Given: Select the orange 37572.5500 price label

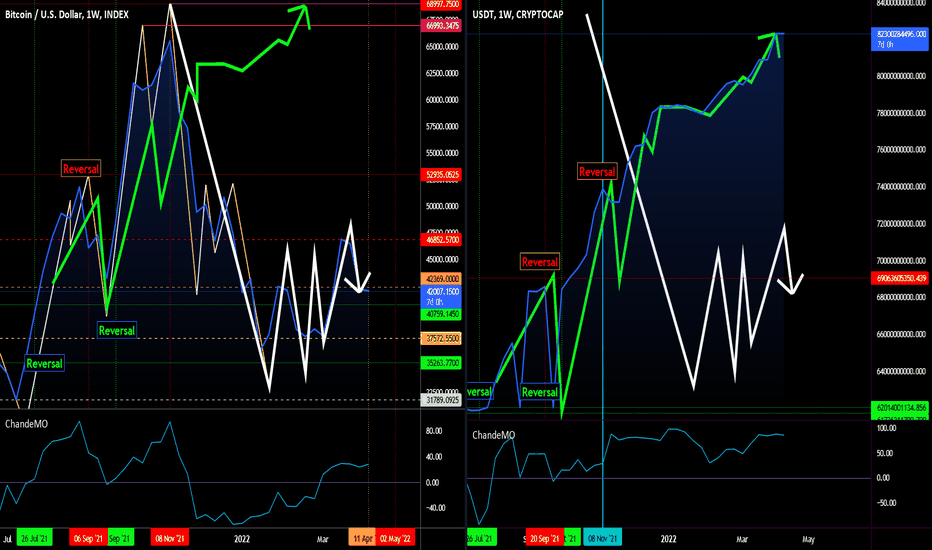Looking at the screenshot, I should [442, 339].
